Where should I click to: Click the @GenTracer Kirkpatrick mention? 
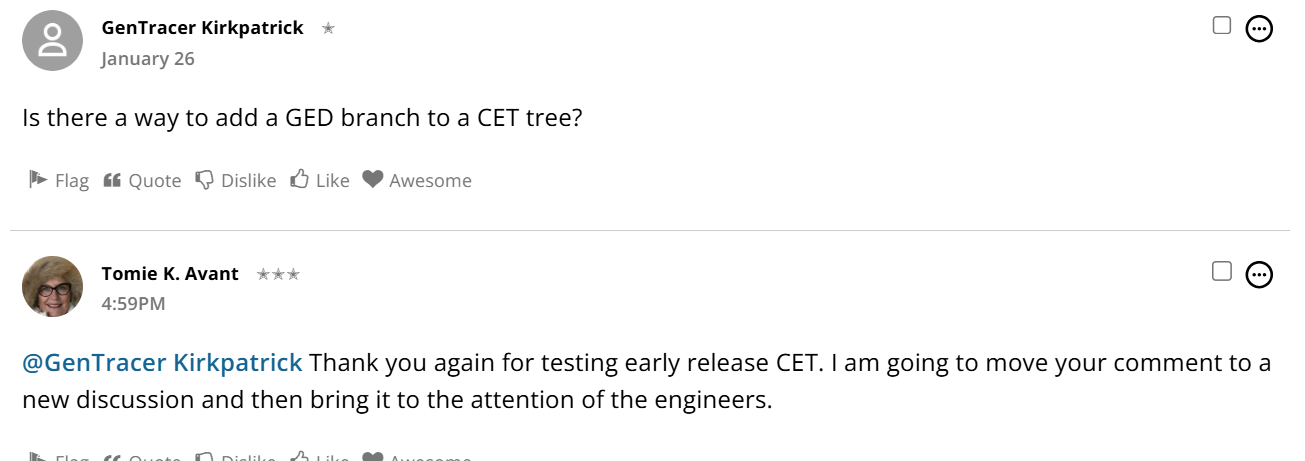click(x=162, y=362)
